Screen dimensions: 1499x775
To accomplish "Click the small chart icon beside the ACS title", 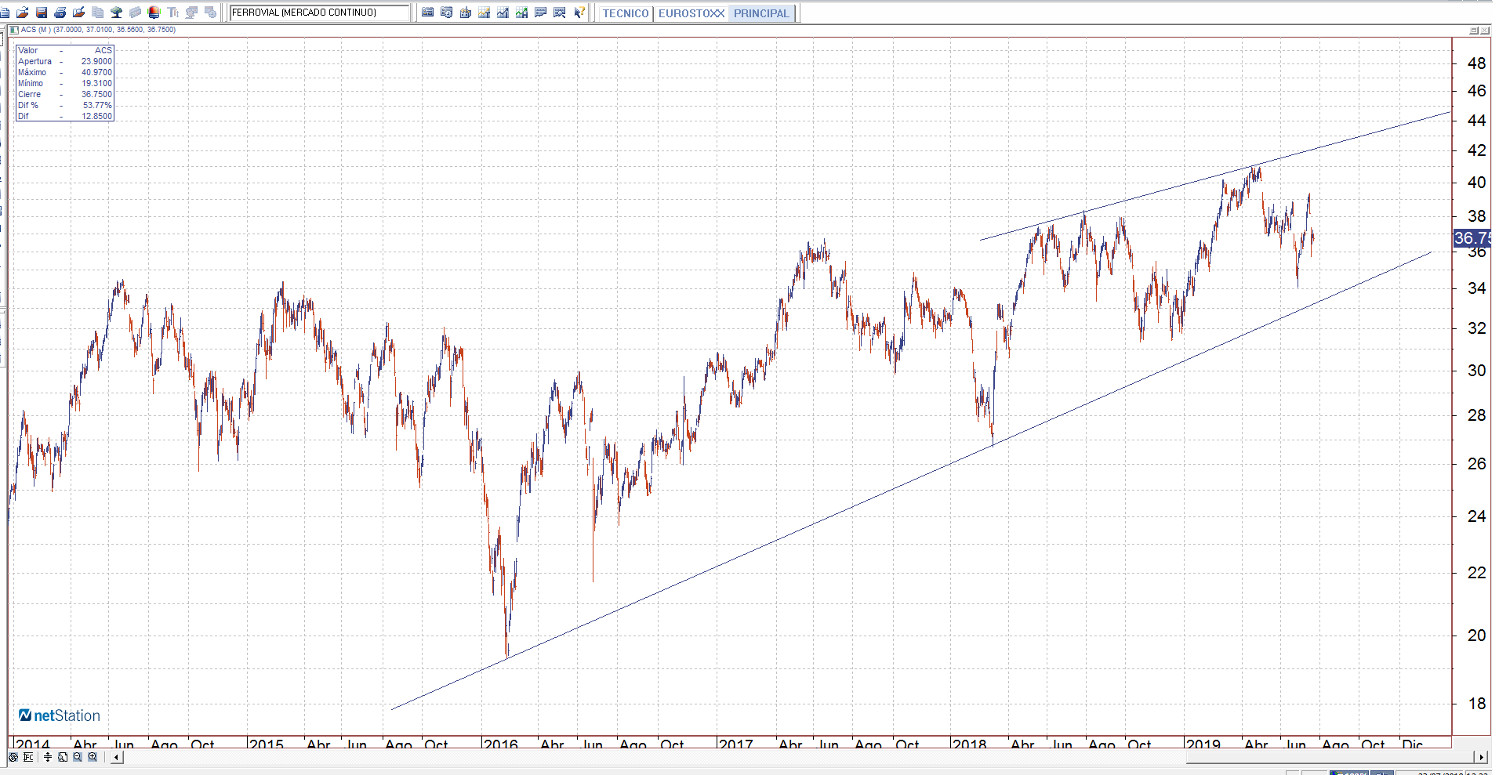I will pos(14,30).
